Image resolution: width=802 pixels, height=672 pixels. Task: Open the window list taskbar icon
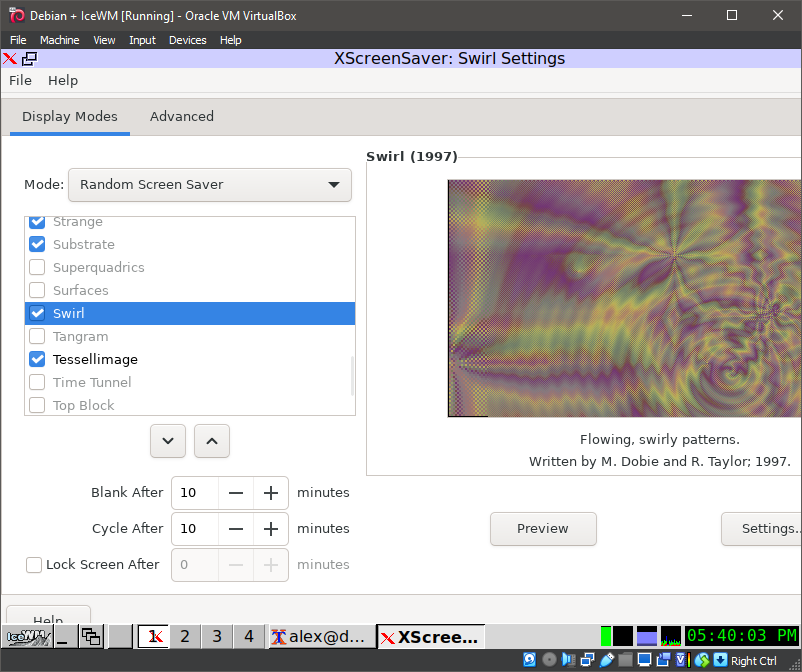click(91, 637)
